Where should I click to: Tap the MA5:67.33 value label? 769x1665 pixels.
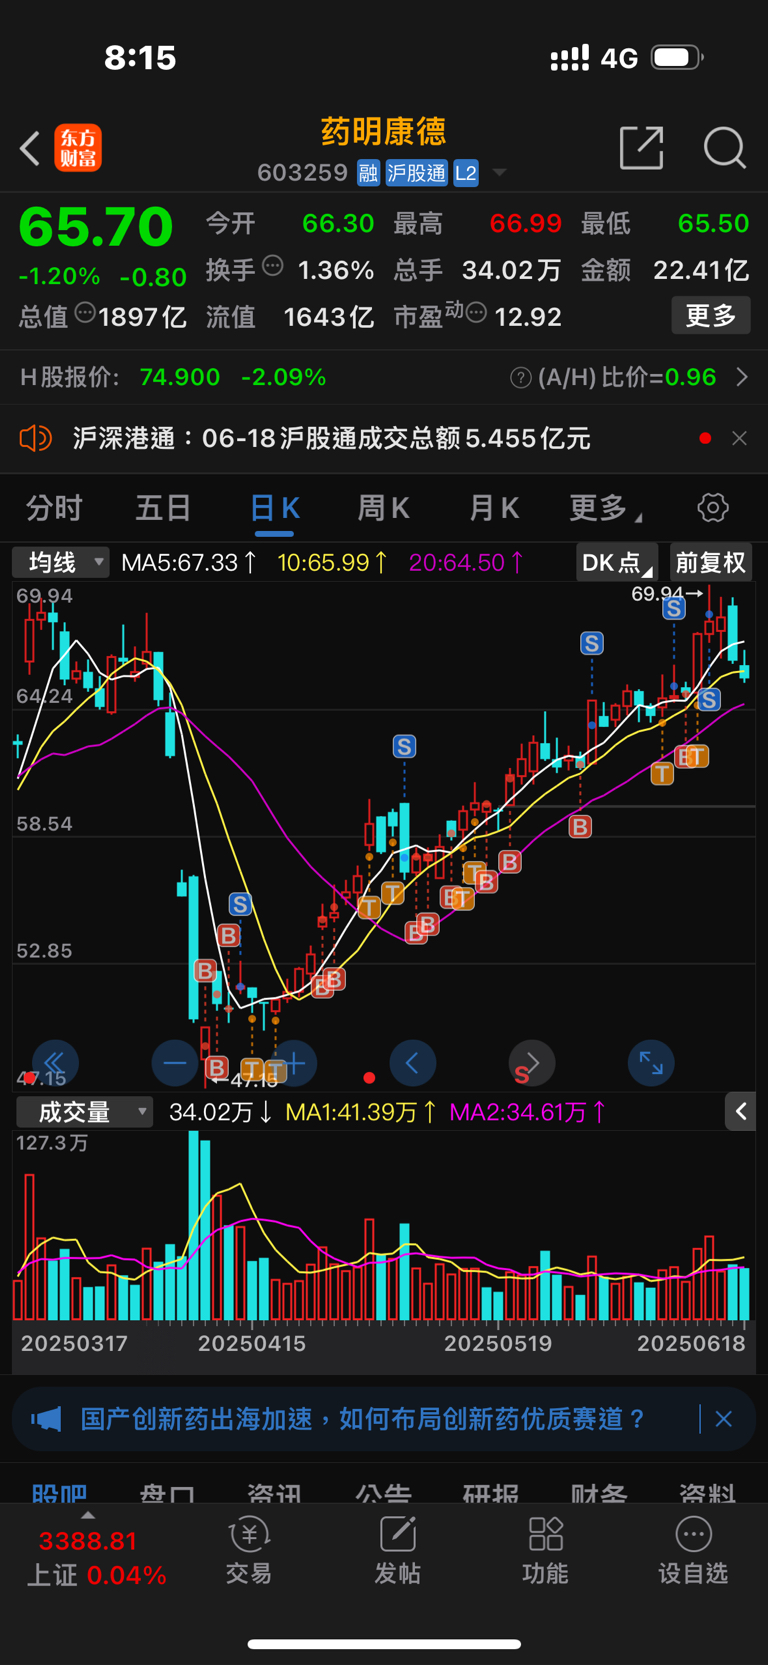click(x=188, y=563)
